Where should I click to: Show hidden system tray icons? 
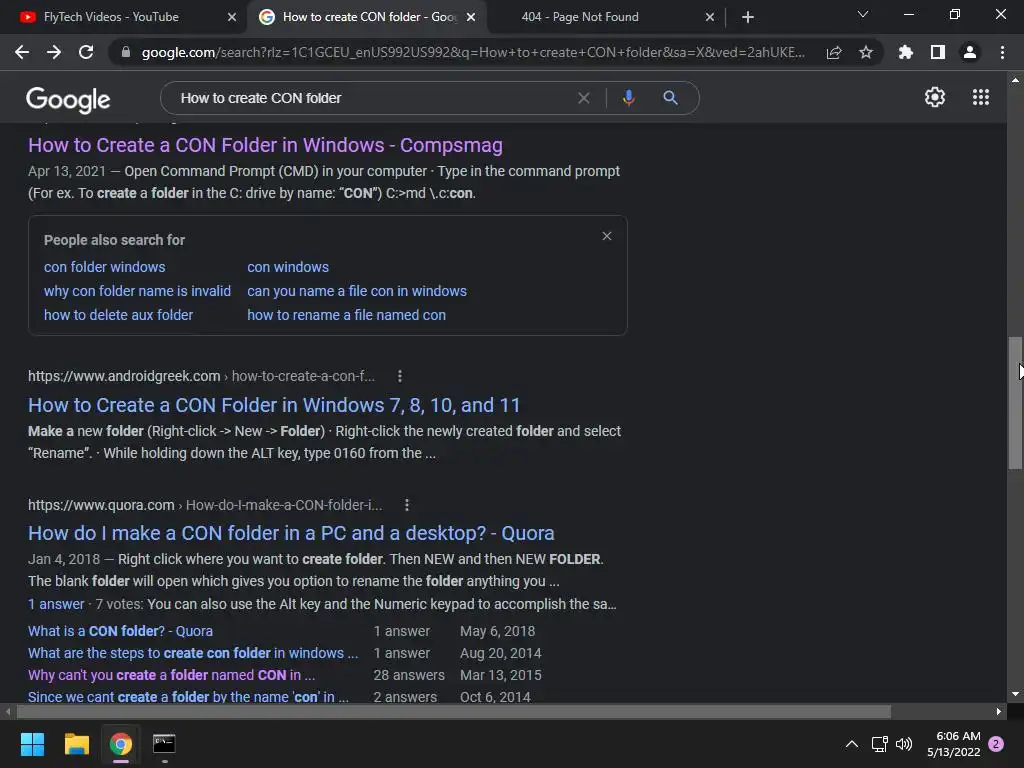click(852, 744)
